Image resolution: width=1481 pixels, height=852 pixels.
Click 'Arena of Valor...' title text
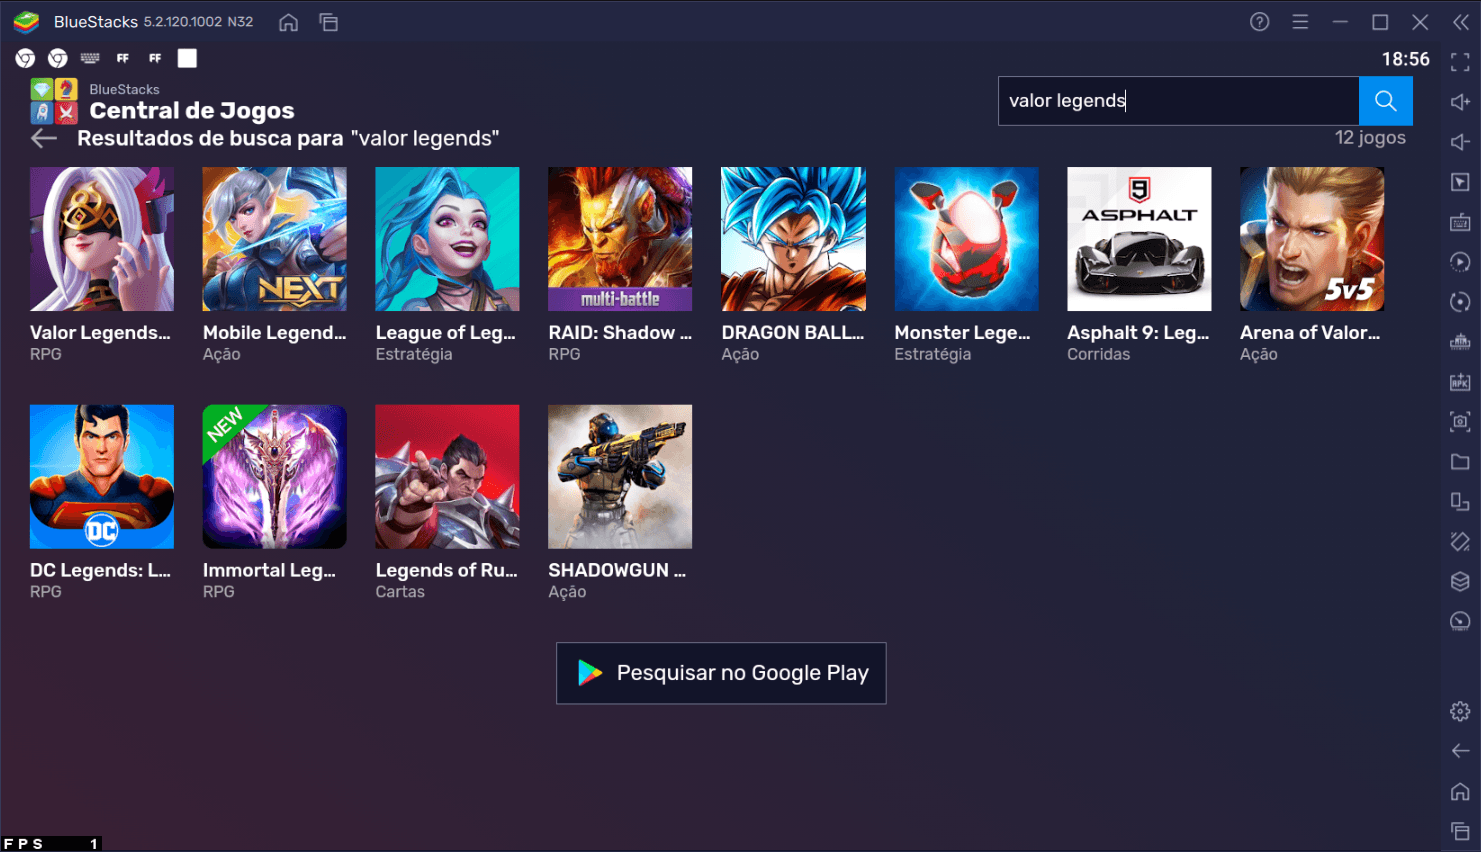click(1310, 333)
